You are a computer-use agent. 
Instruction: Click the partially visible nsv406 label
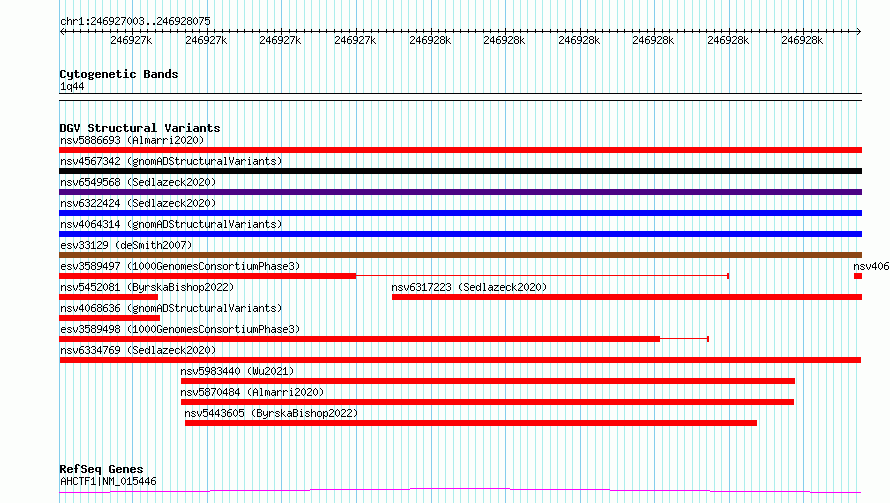pyautogui.click(x=871, y=266)
